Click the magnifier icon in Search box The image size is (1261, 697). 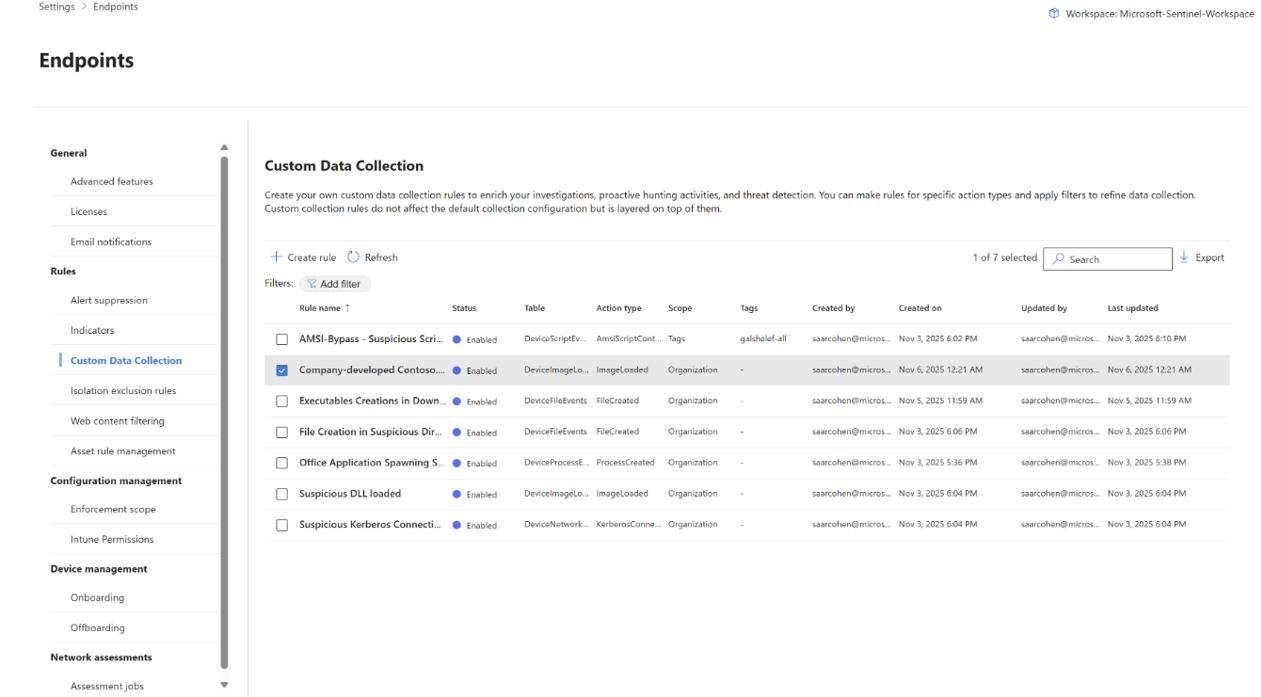[1059, 259]
